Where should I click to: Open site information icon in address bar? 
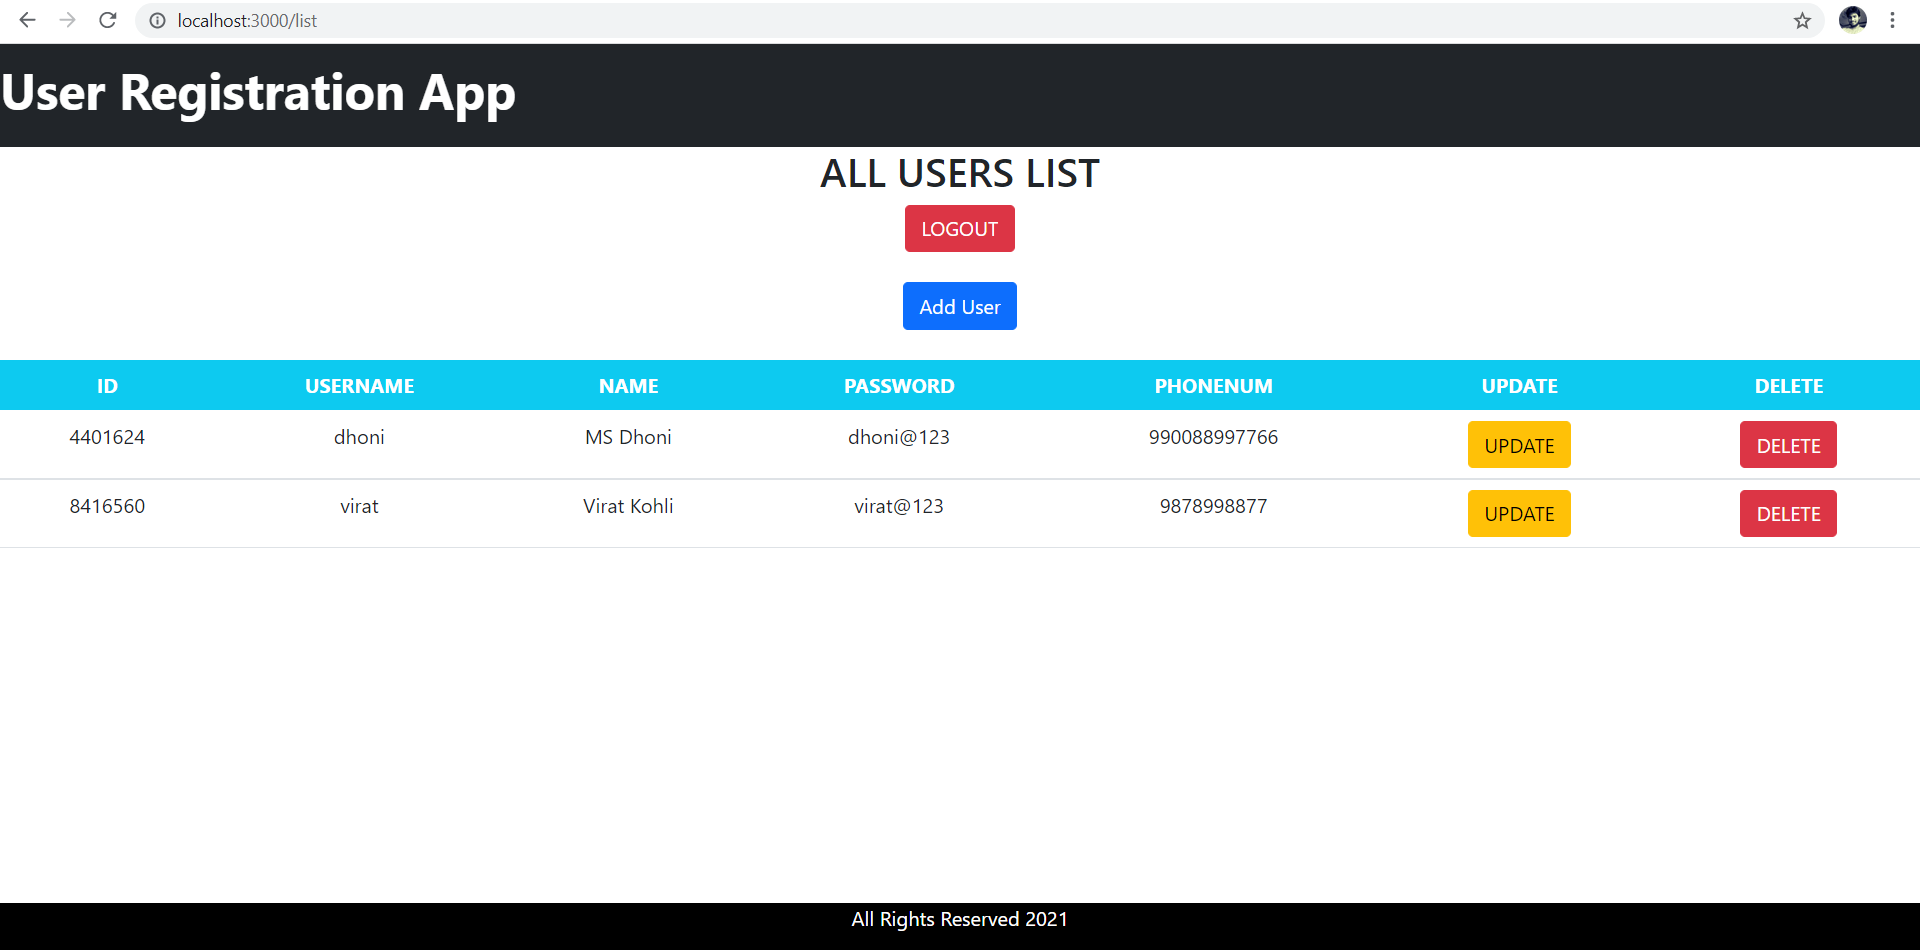pyautogui.click(x=157, y=21)
